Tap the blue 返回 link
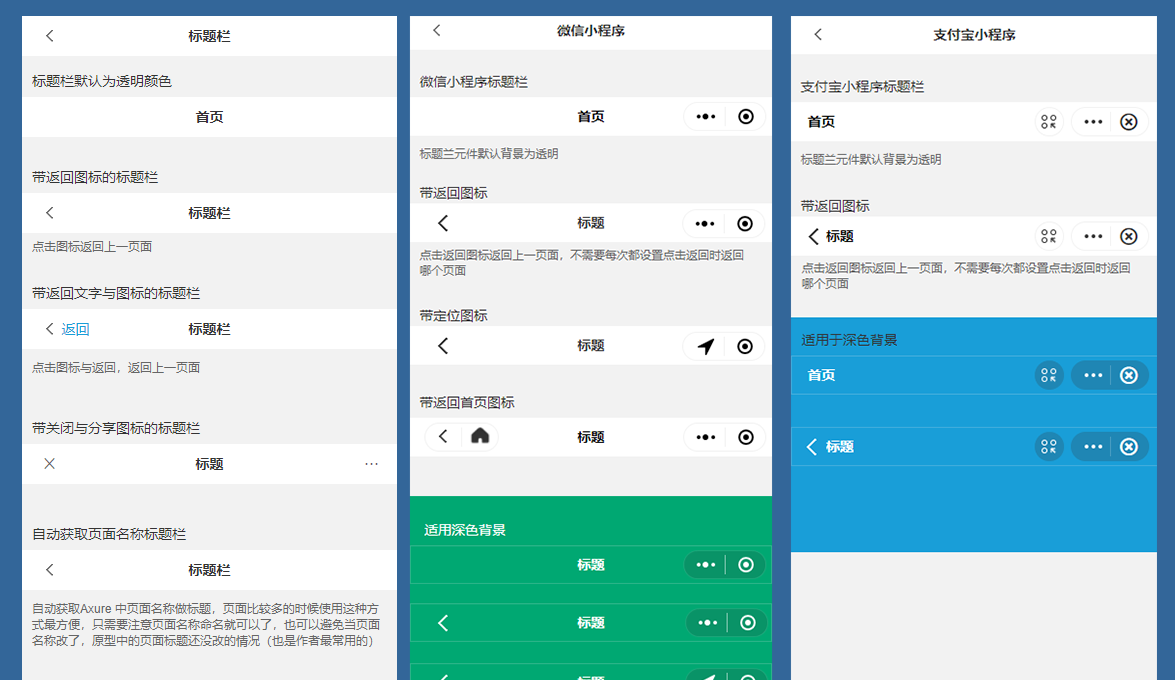 click(x=76, y=329)
